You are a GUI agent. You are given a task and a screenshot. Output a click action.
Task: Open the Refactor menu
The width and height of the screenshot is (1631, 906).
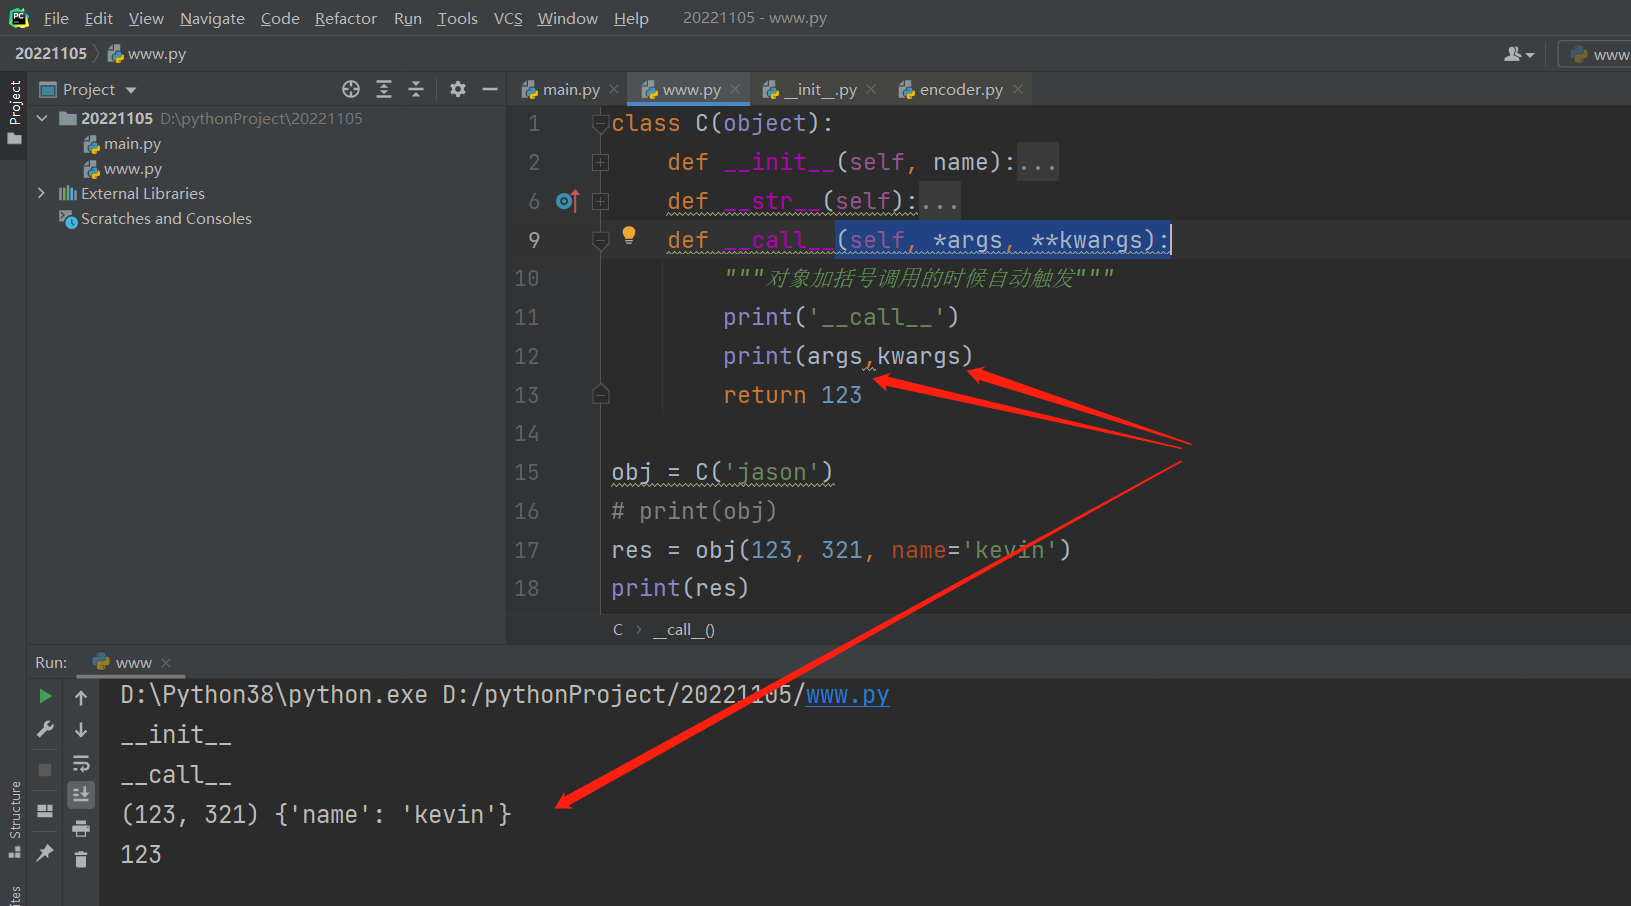(x=345, y=18)
